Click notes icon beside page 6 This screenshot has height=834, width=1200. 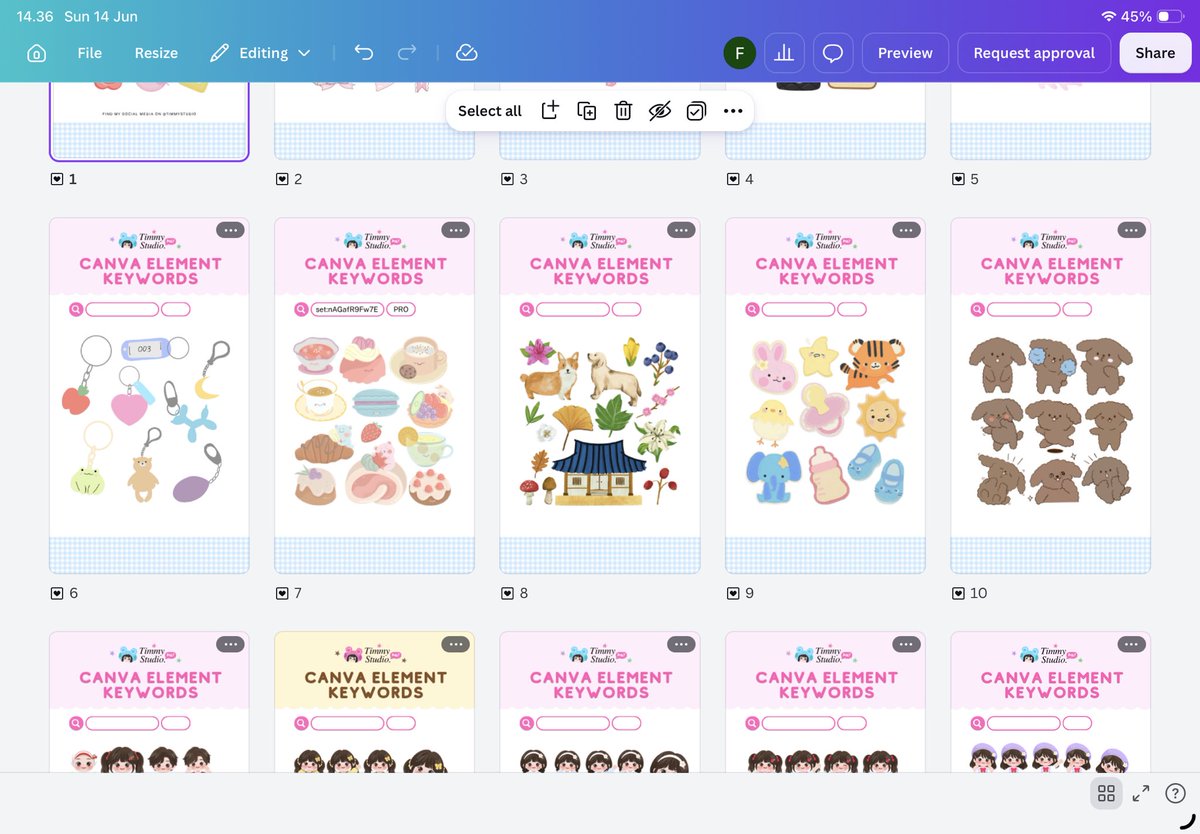57,593
